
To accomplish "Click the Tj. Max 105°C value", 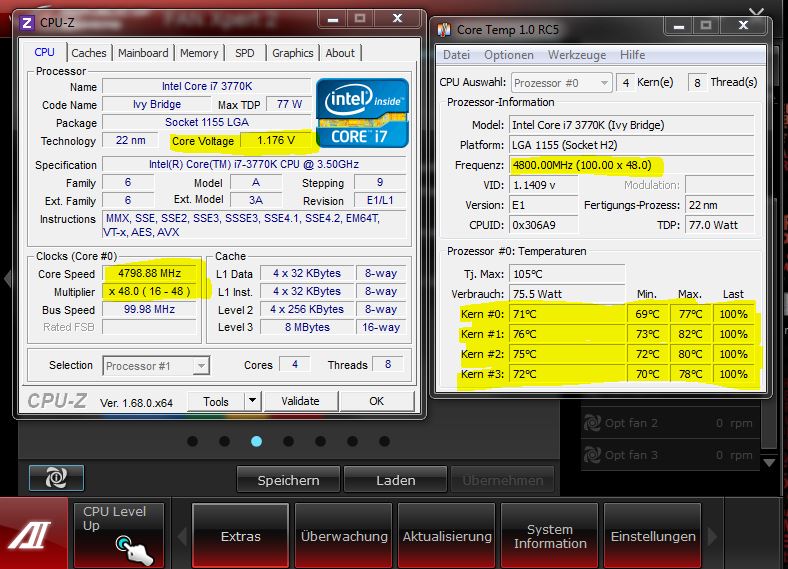I will click(x=567, y=274).
